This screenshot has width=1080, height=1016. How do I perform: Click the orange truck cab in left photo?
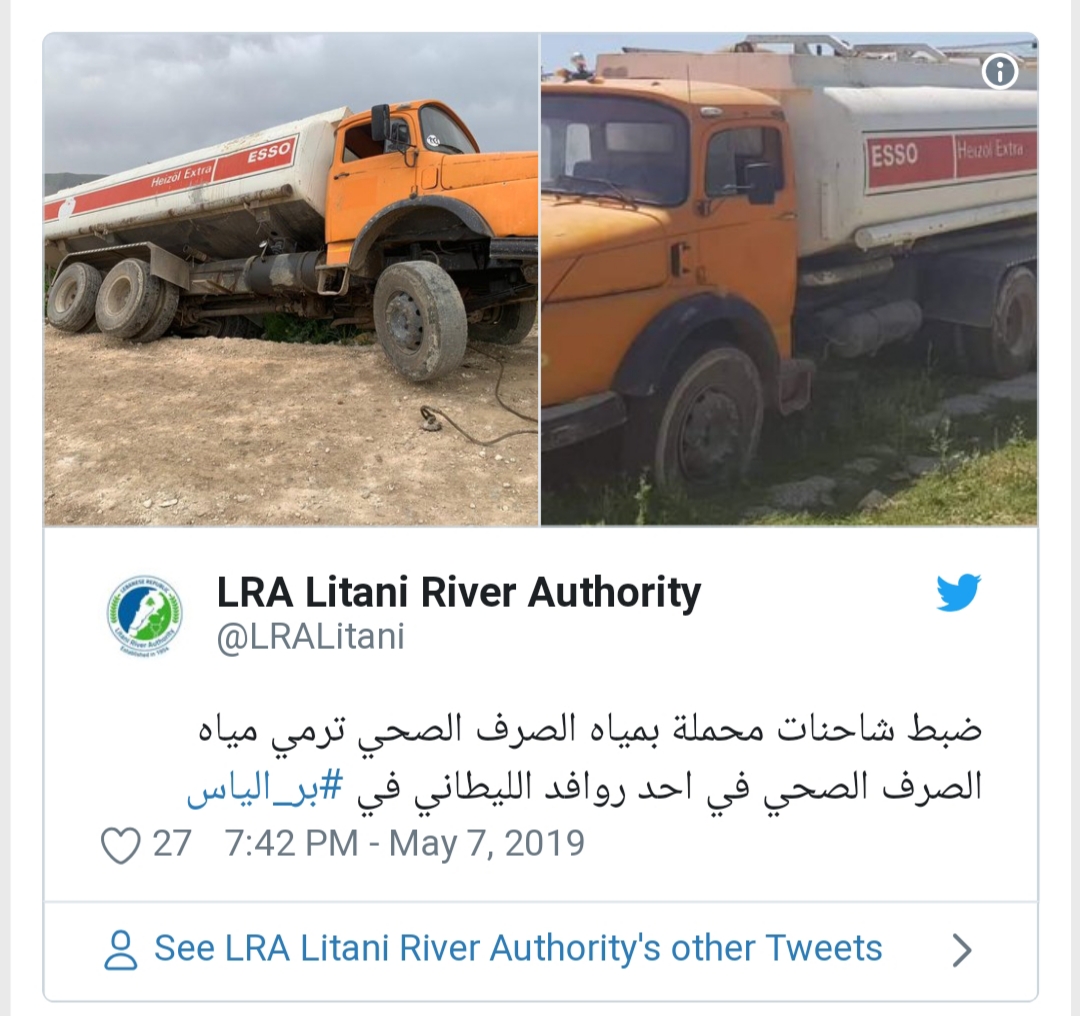[412, 179]
